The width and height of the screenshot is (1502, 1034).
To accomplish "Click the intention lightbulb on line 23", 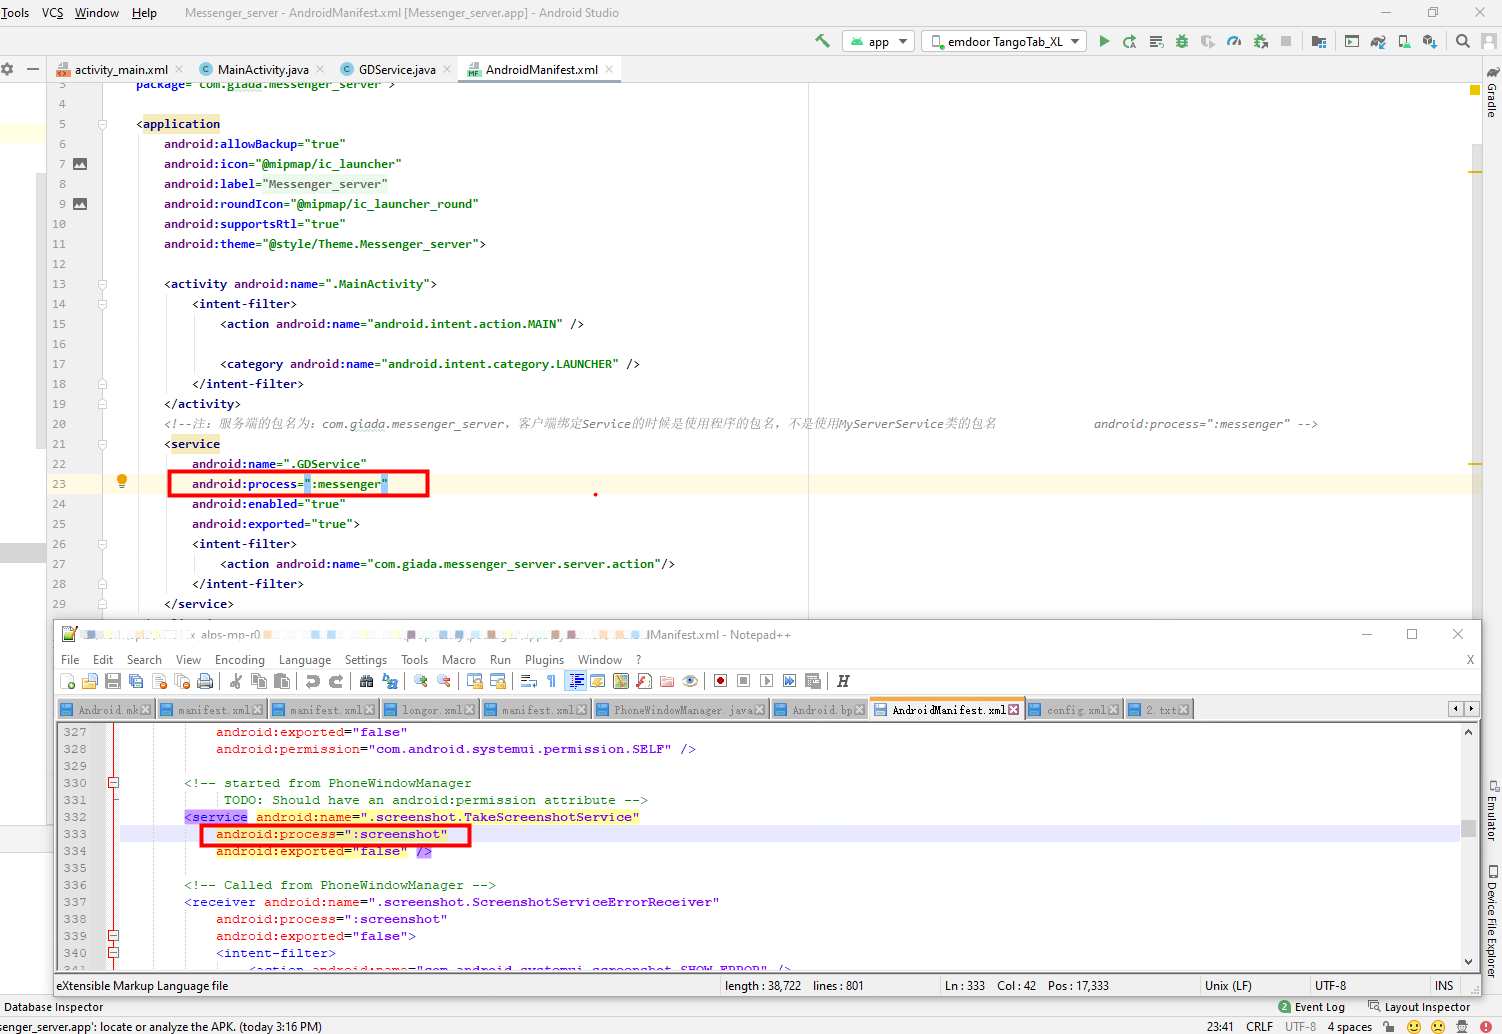I will 122,481.
